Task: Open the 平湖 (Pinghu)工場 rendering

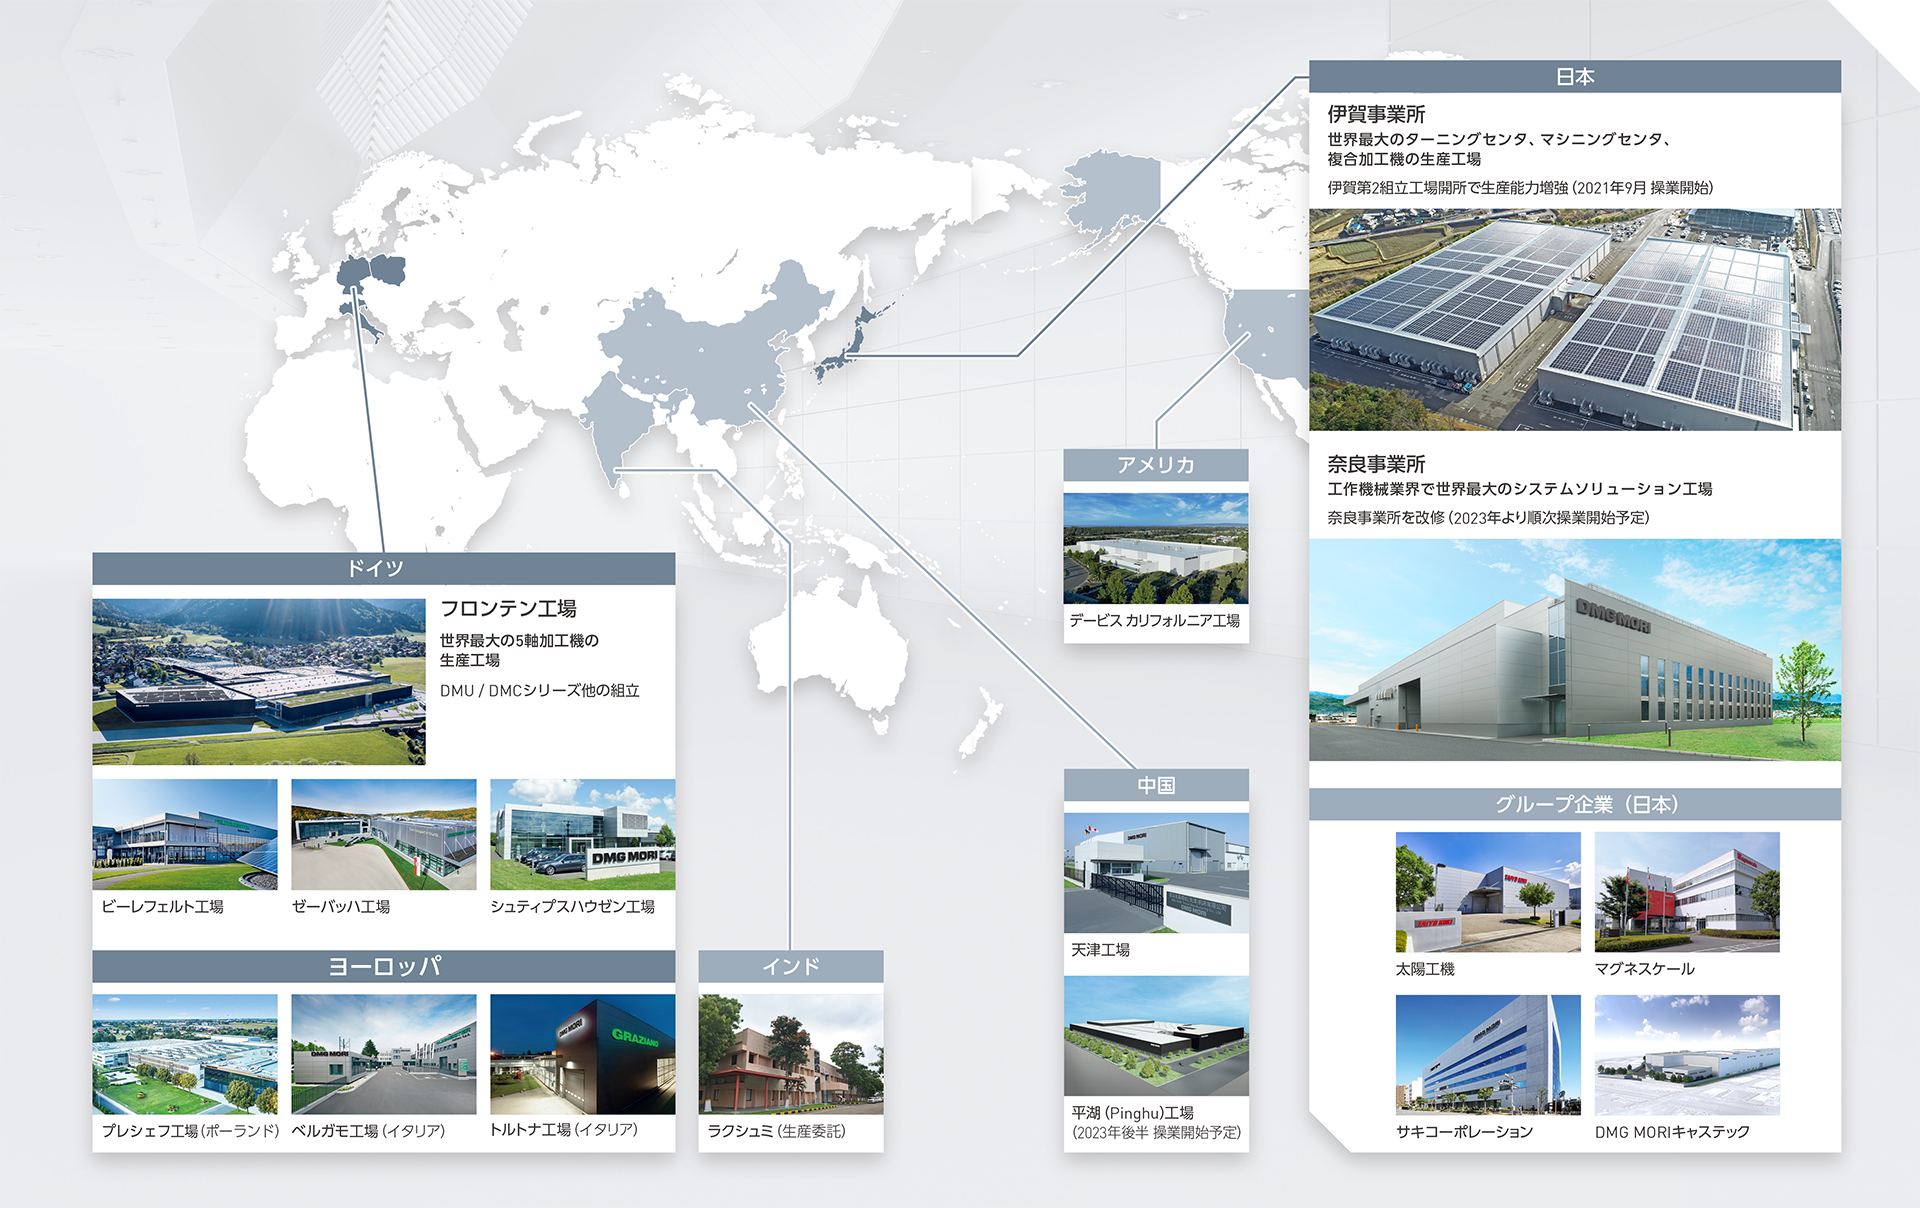Action: (1156, 1036)
